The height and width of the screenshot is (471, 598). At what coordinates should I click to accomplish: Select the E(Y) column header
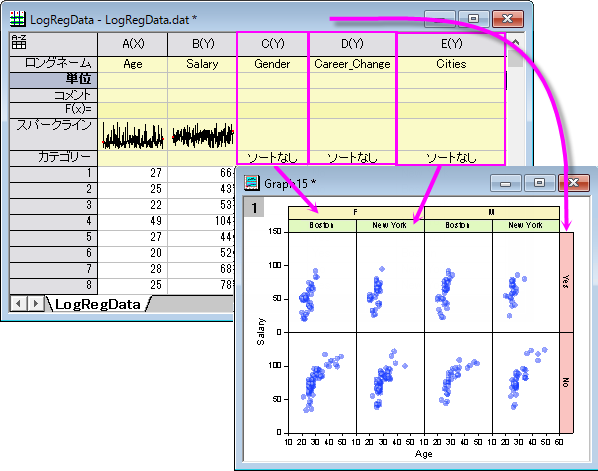point(452,44)
